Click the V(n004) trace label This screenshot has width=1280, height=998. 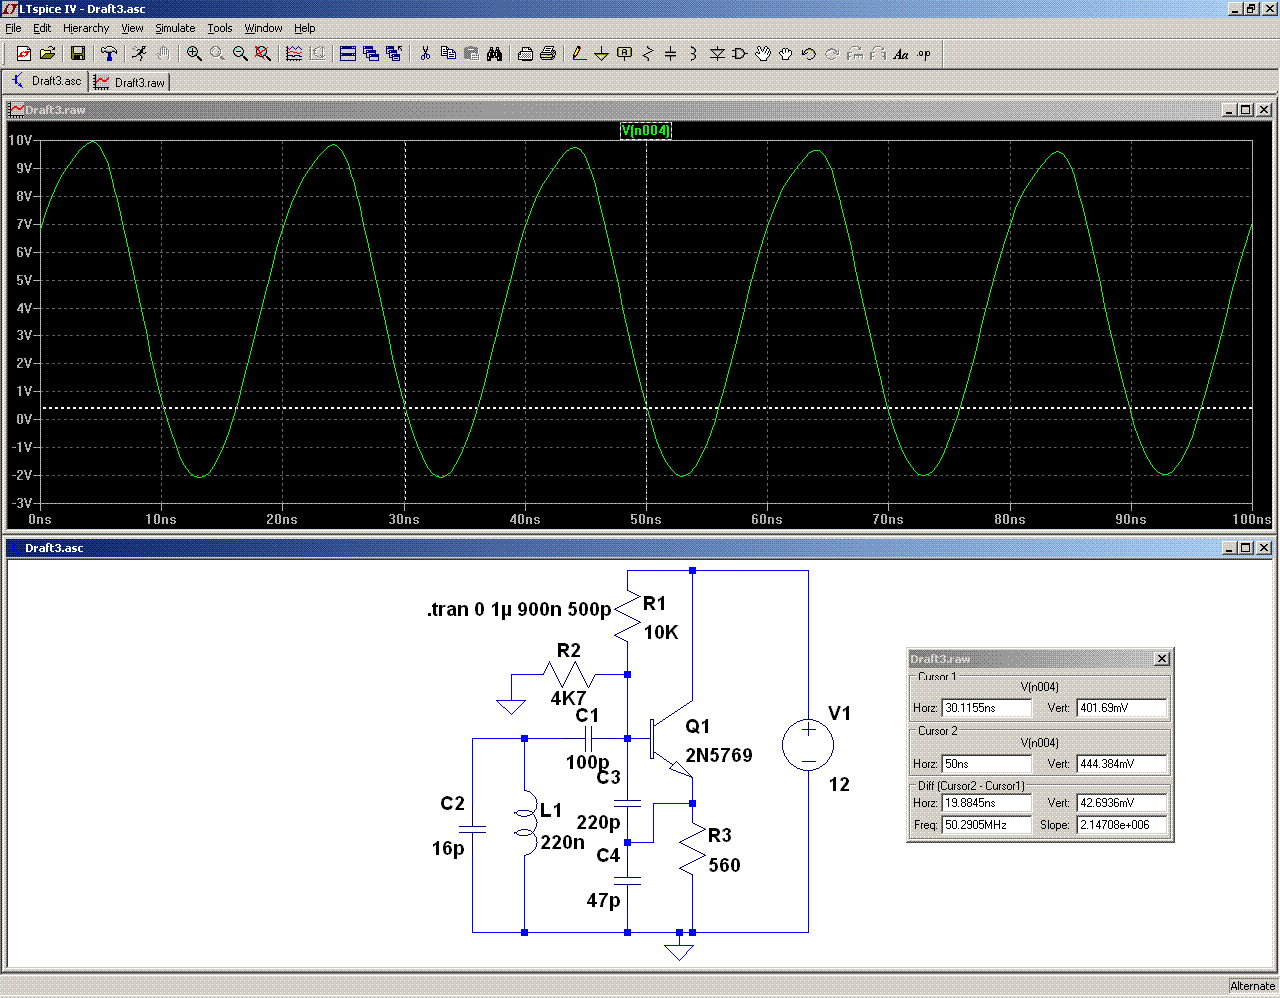pyautogui.click(x=645, y=131)
